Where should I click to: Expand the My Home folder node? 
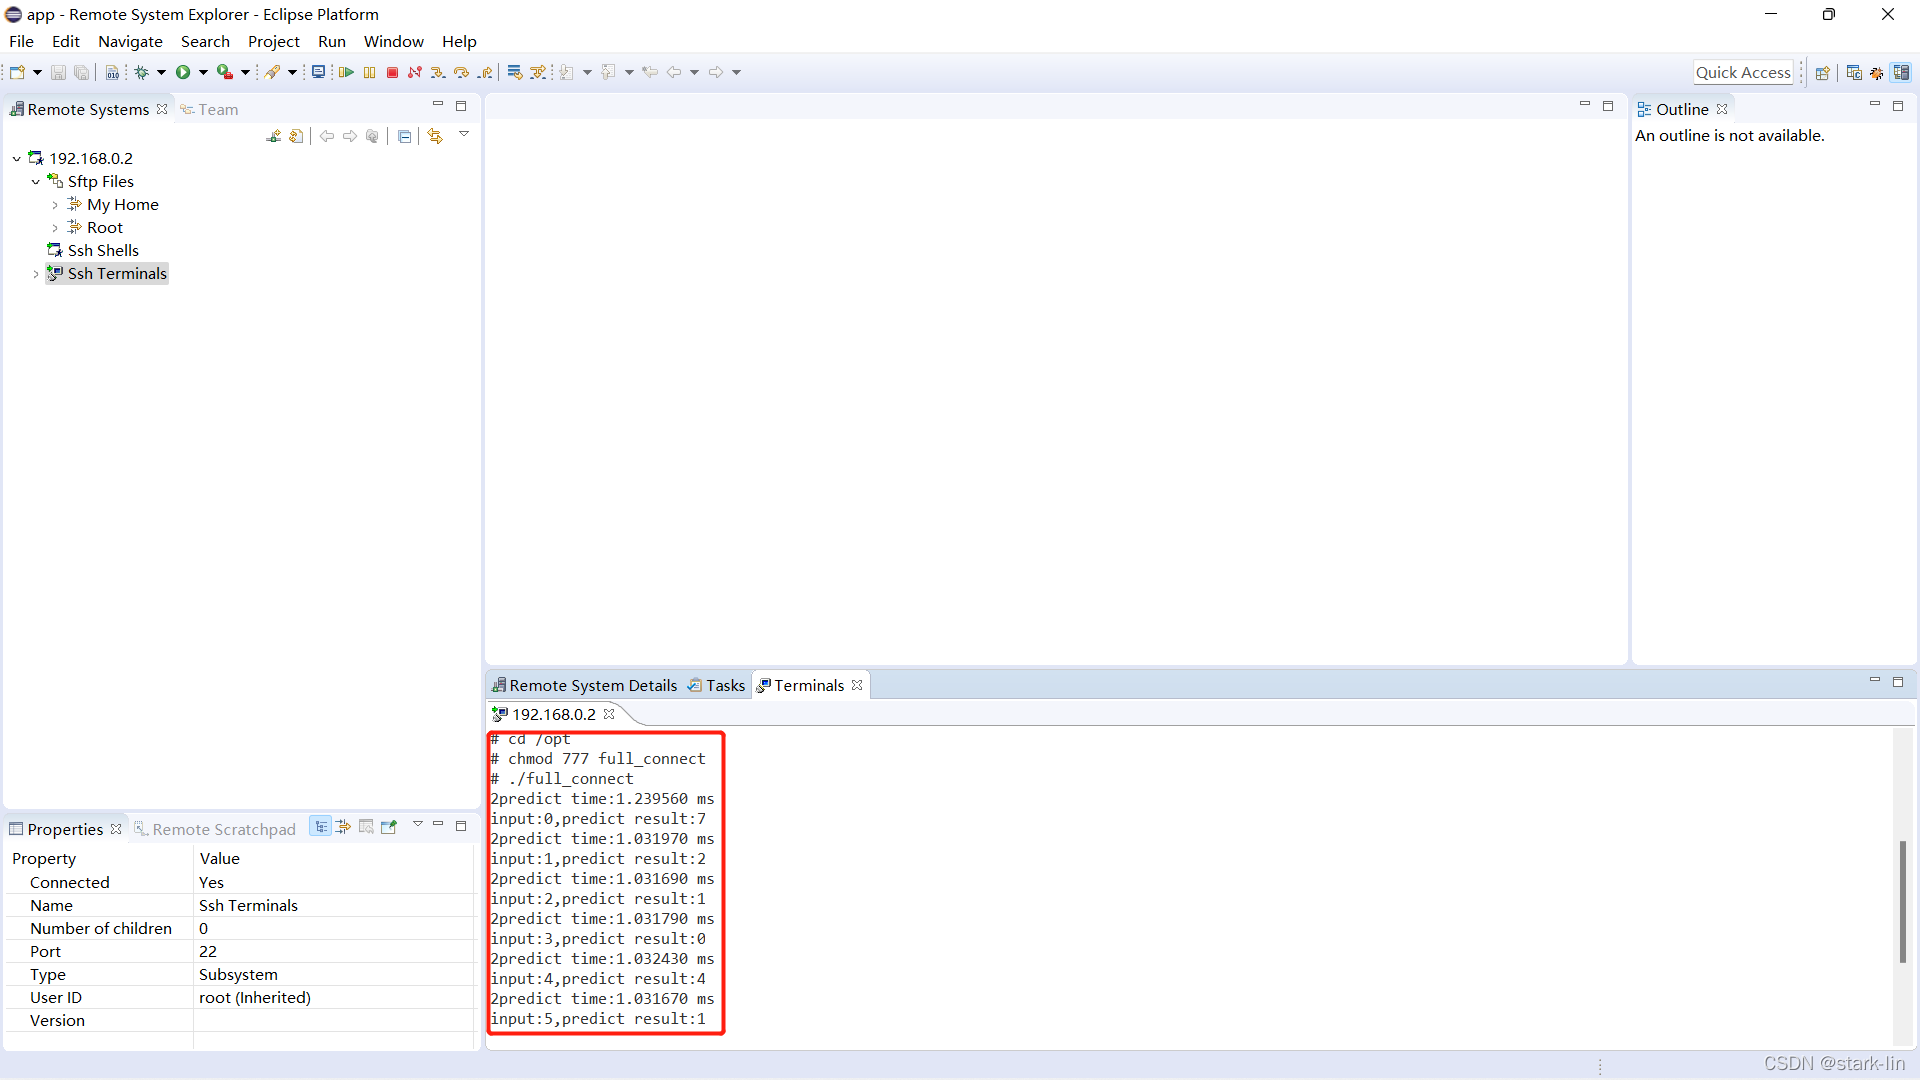55,205
